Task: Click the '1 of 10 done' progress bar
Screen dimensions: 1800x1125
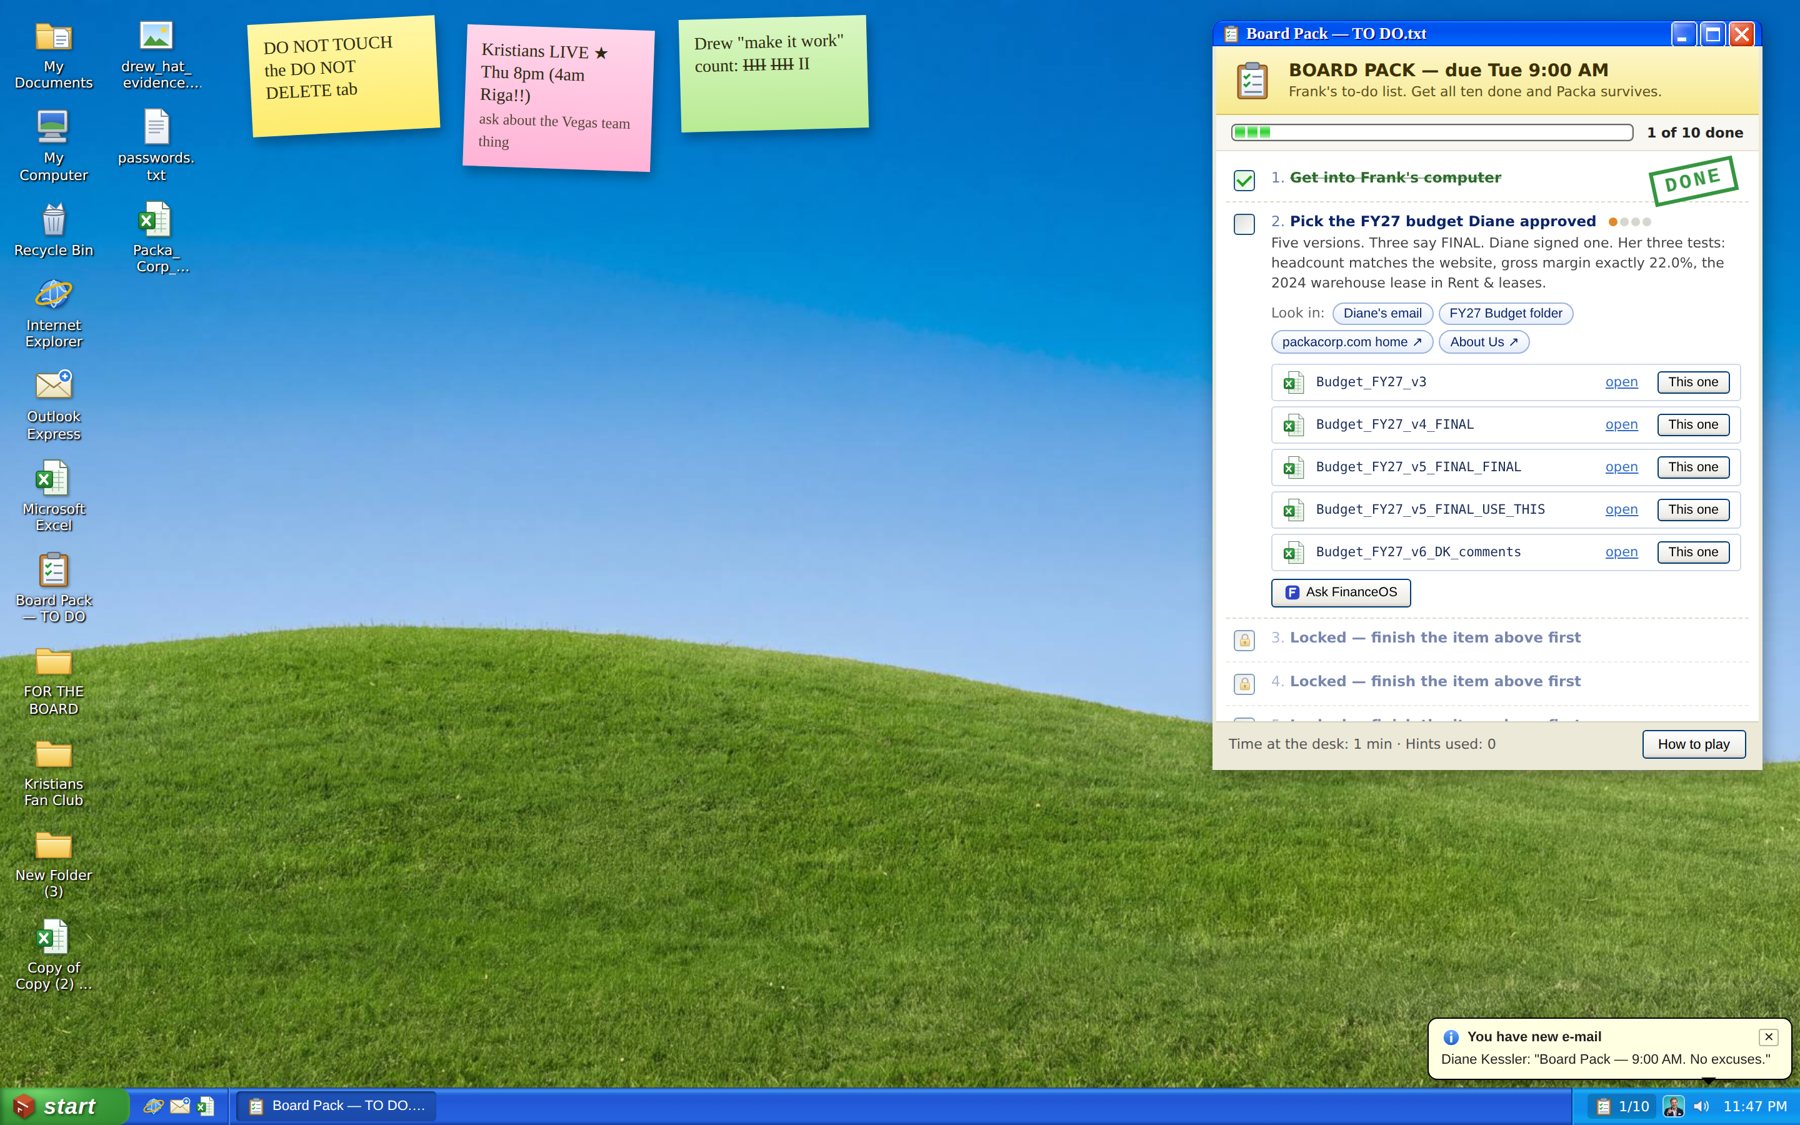Action: pos(1431,132)
